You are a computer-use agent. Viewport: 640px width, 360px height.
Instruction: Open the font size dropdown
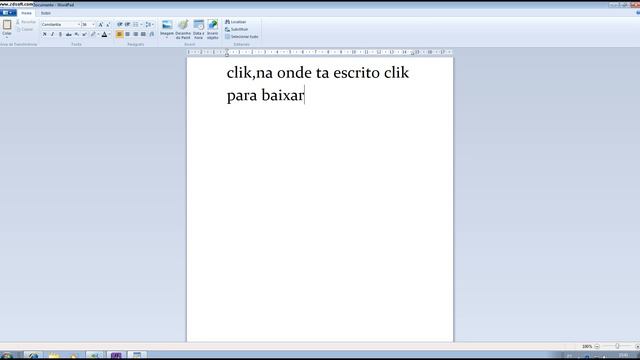(93, 24)
